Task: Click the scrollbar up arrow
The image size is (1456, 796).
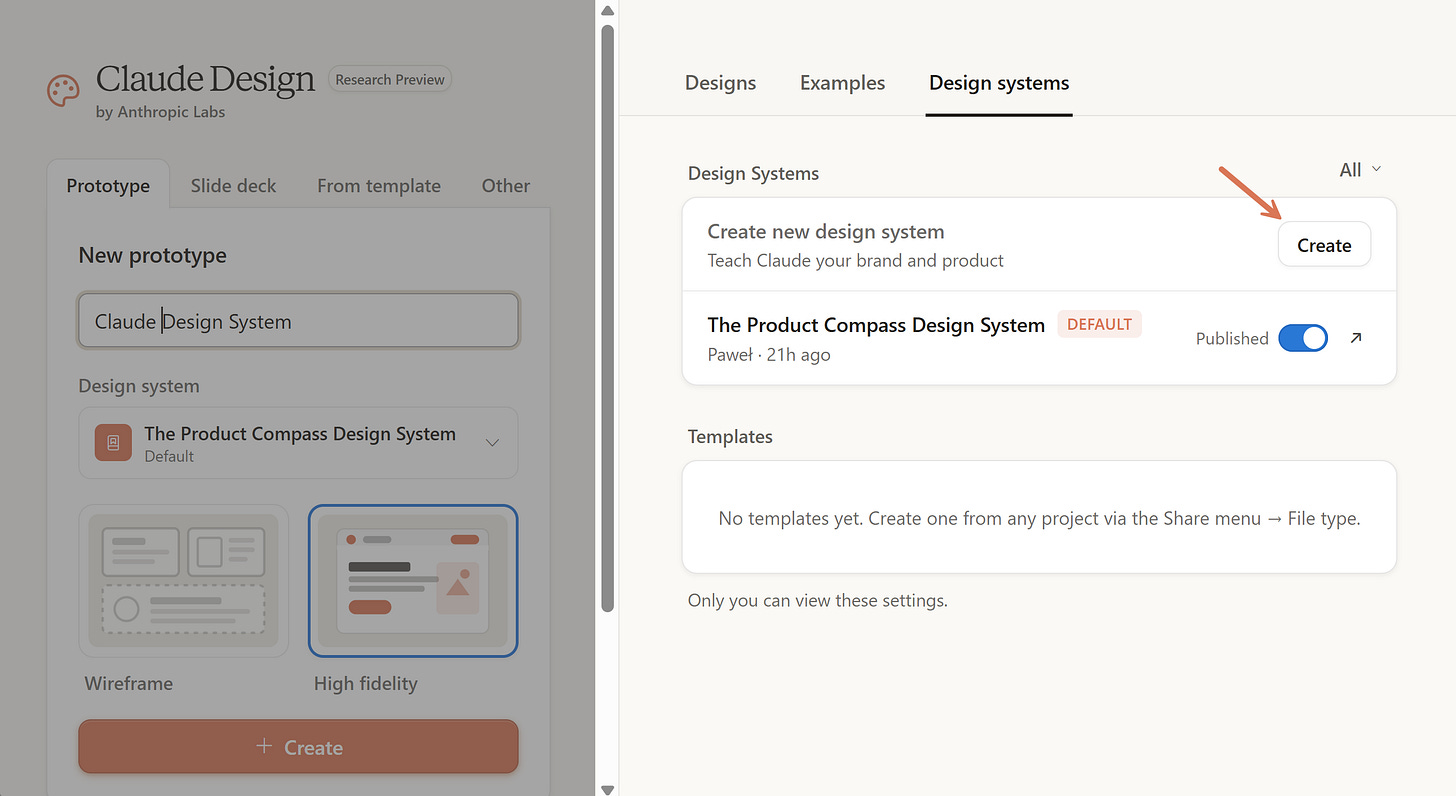Action: coord(607,10)
